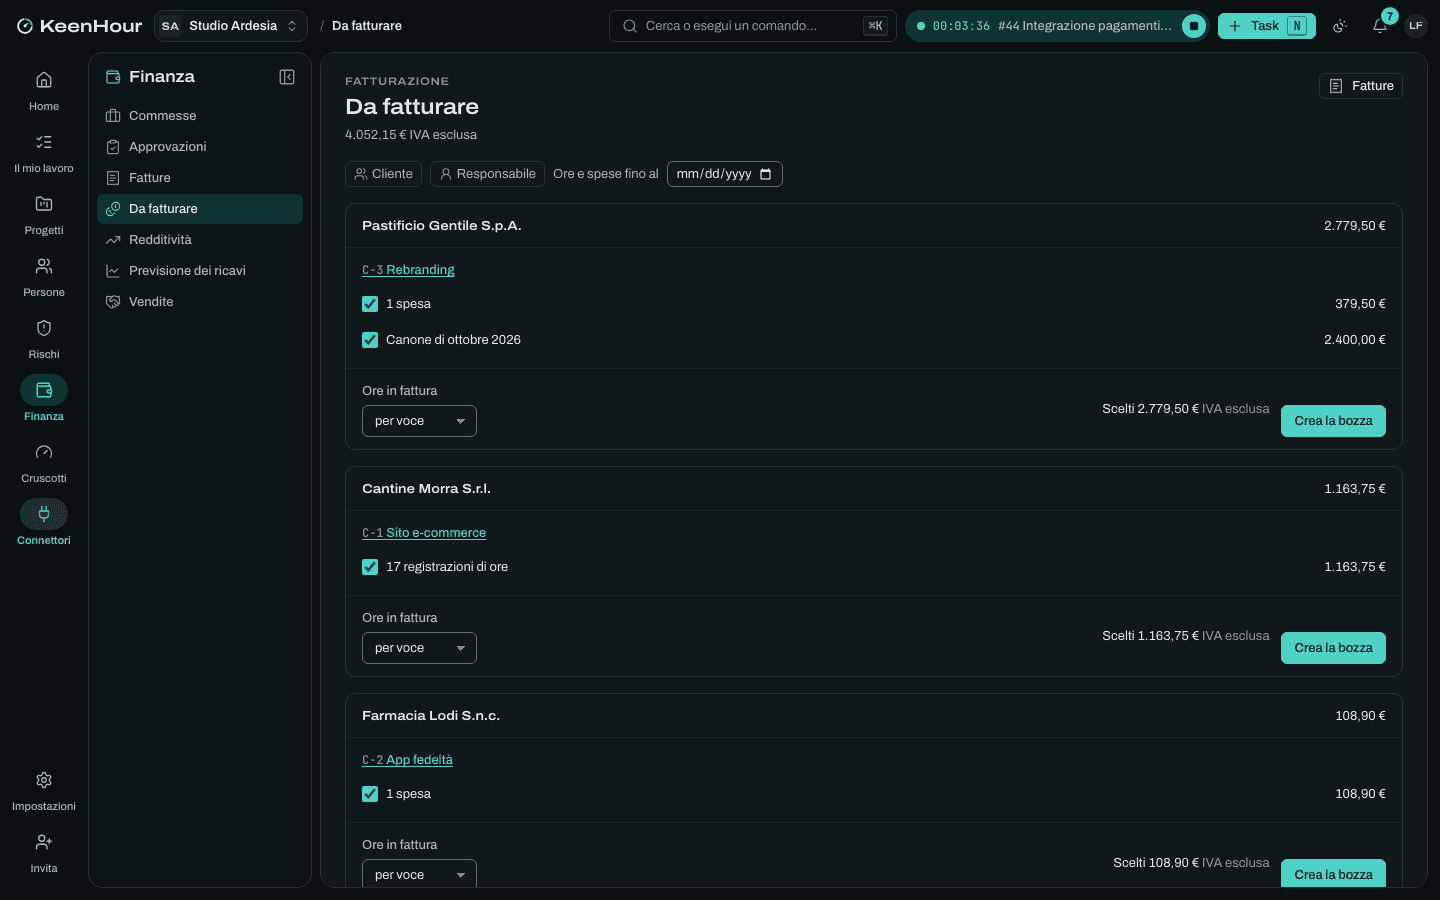The height and width of the screenshot is (900, 1440).
Task: Stop the running timer
Action: [1194, 26]
